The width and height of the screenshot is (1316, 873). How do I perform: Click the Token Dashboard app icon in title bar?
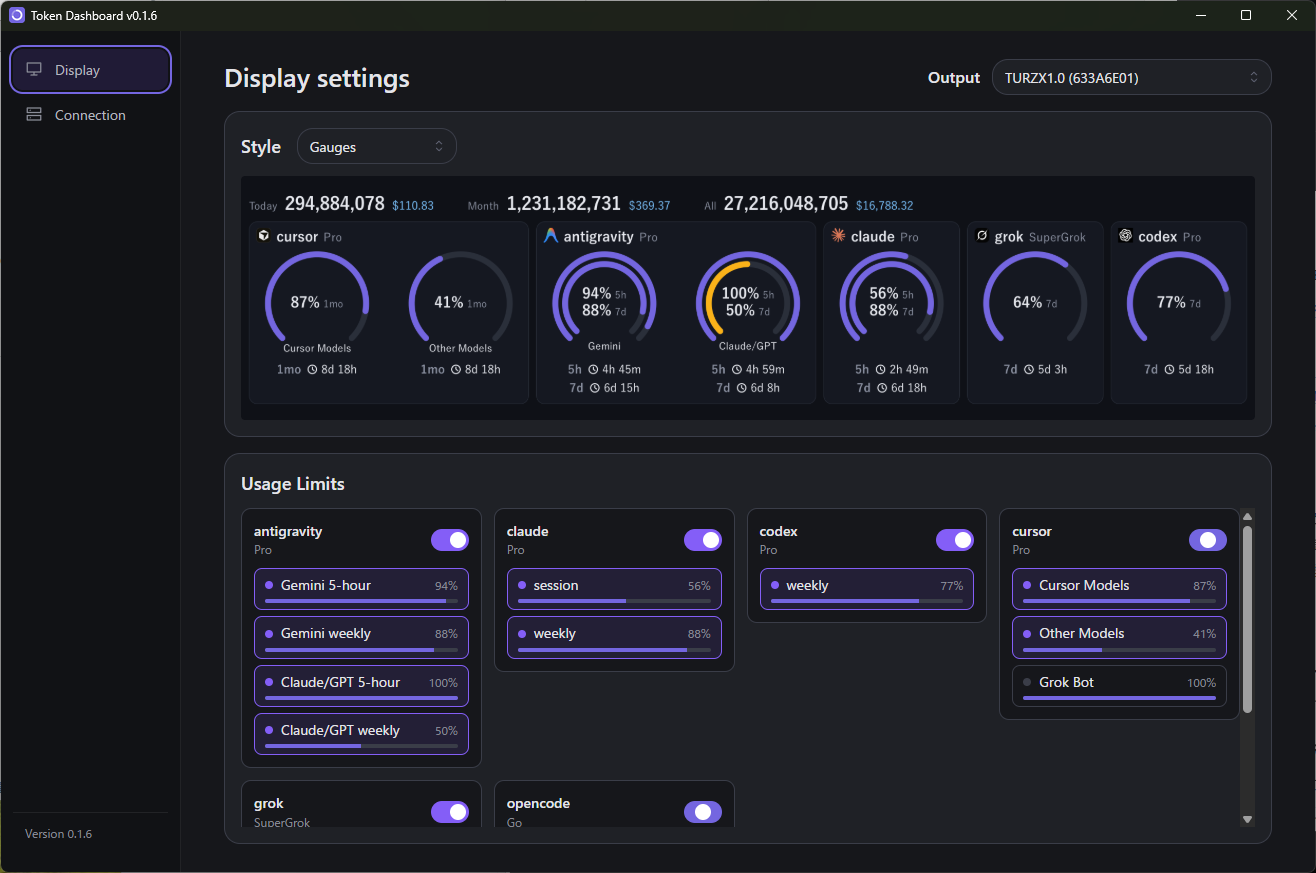point(16,15)
